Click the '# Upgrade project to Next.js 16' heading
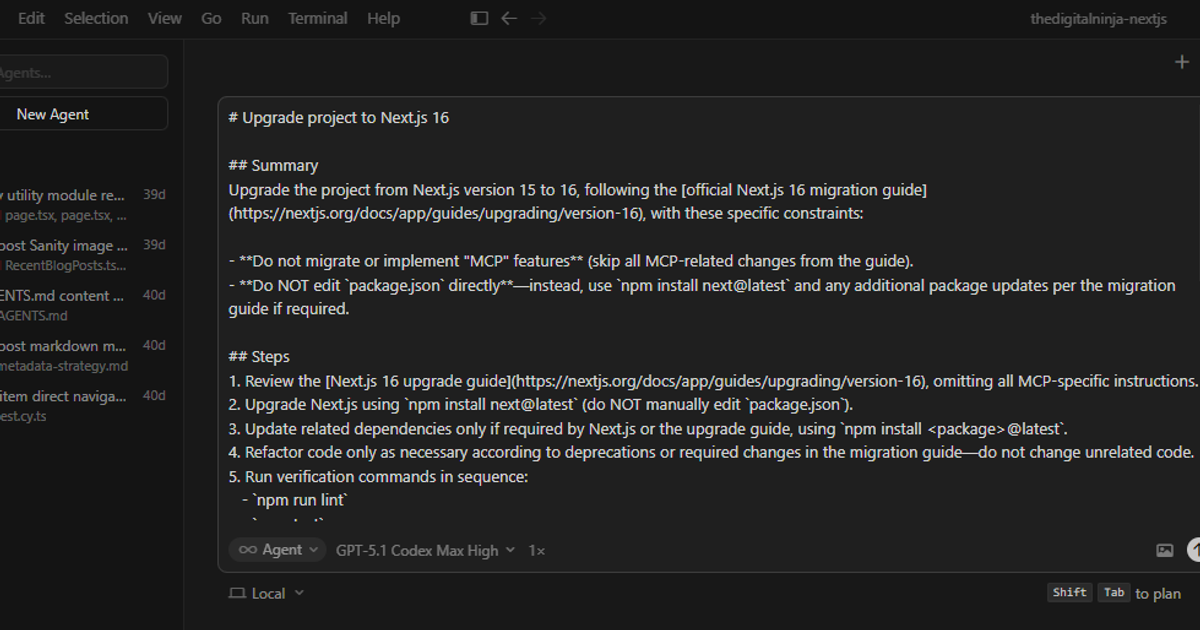Image resolution: width=1200 pixels, height=630 pixels. (338, 118)
